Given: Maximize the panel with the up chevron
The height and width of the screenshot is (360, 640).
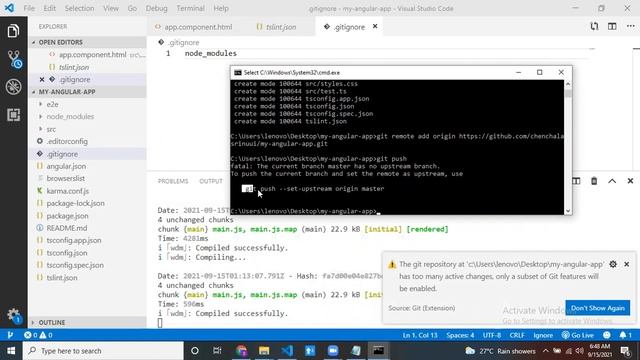Looking at the screenshot, I should [612, 181].
